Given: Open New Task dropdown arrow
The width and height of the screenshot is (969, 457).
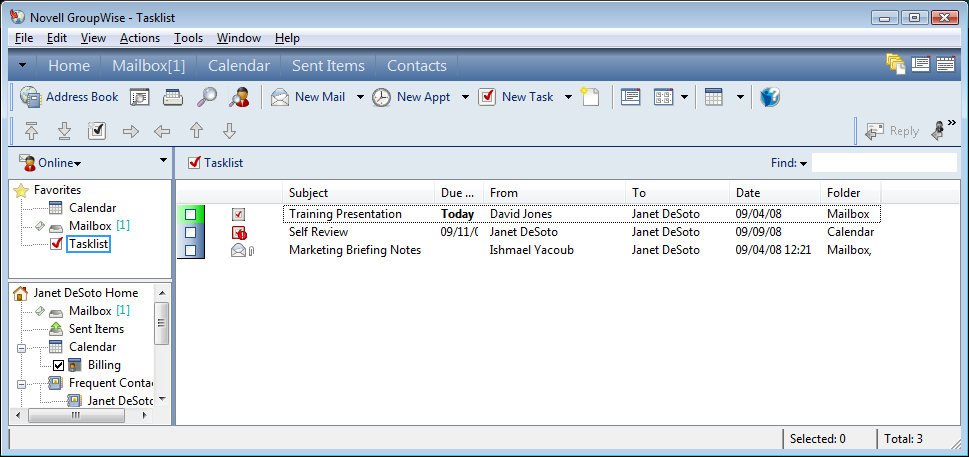Looking at the screenshot, I should 569,98.
